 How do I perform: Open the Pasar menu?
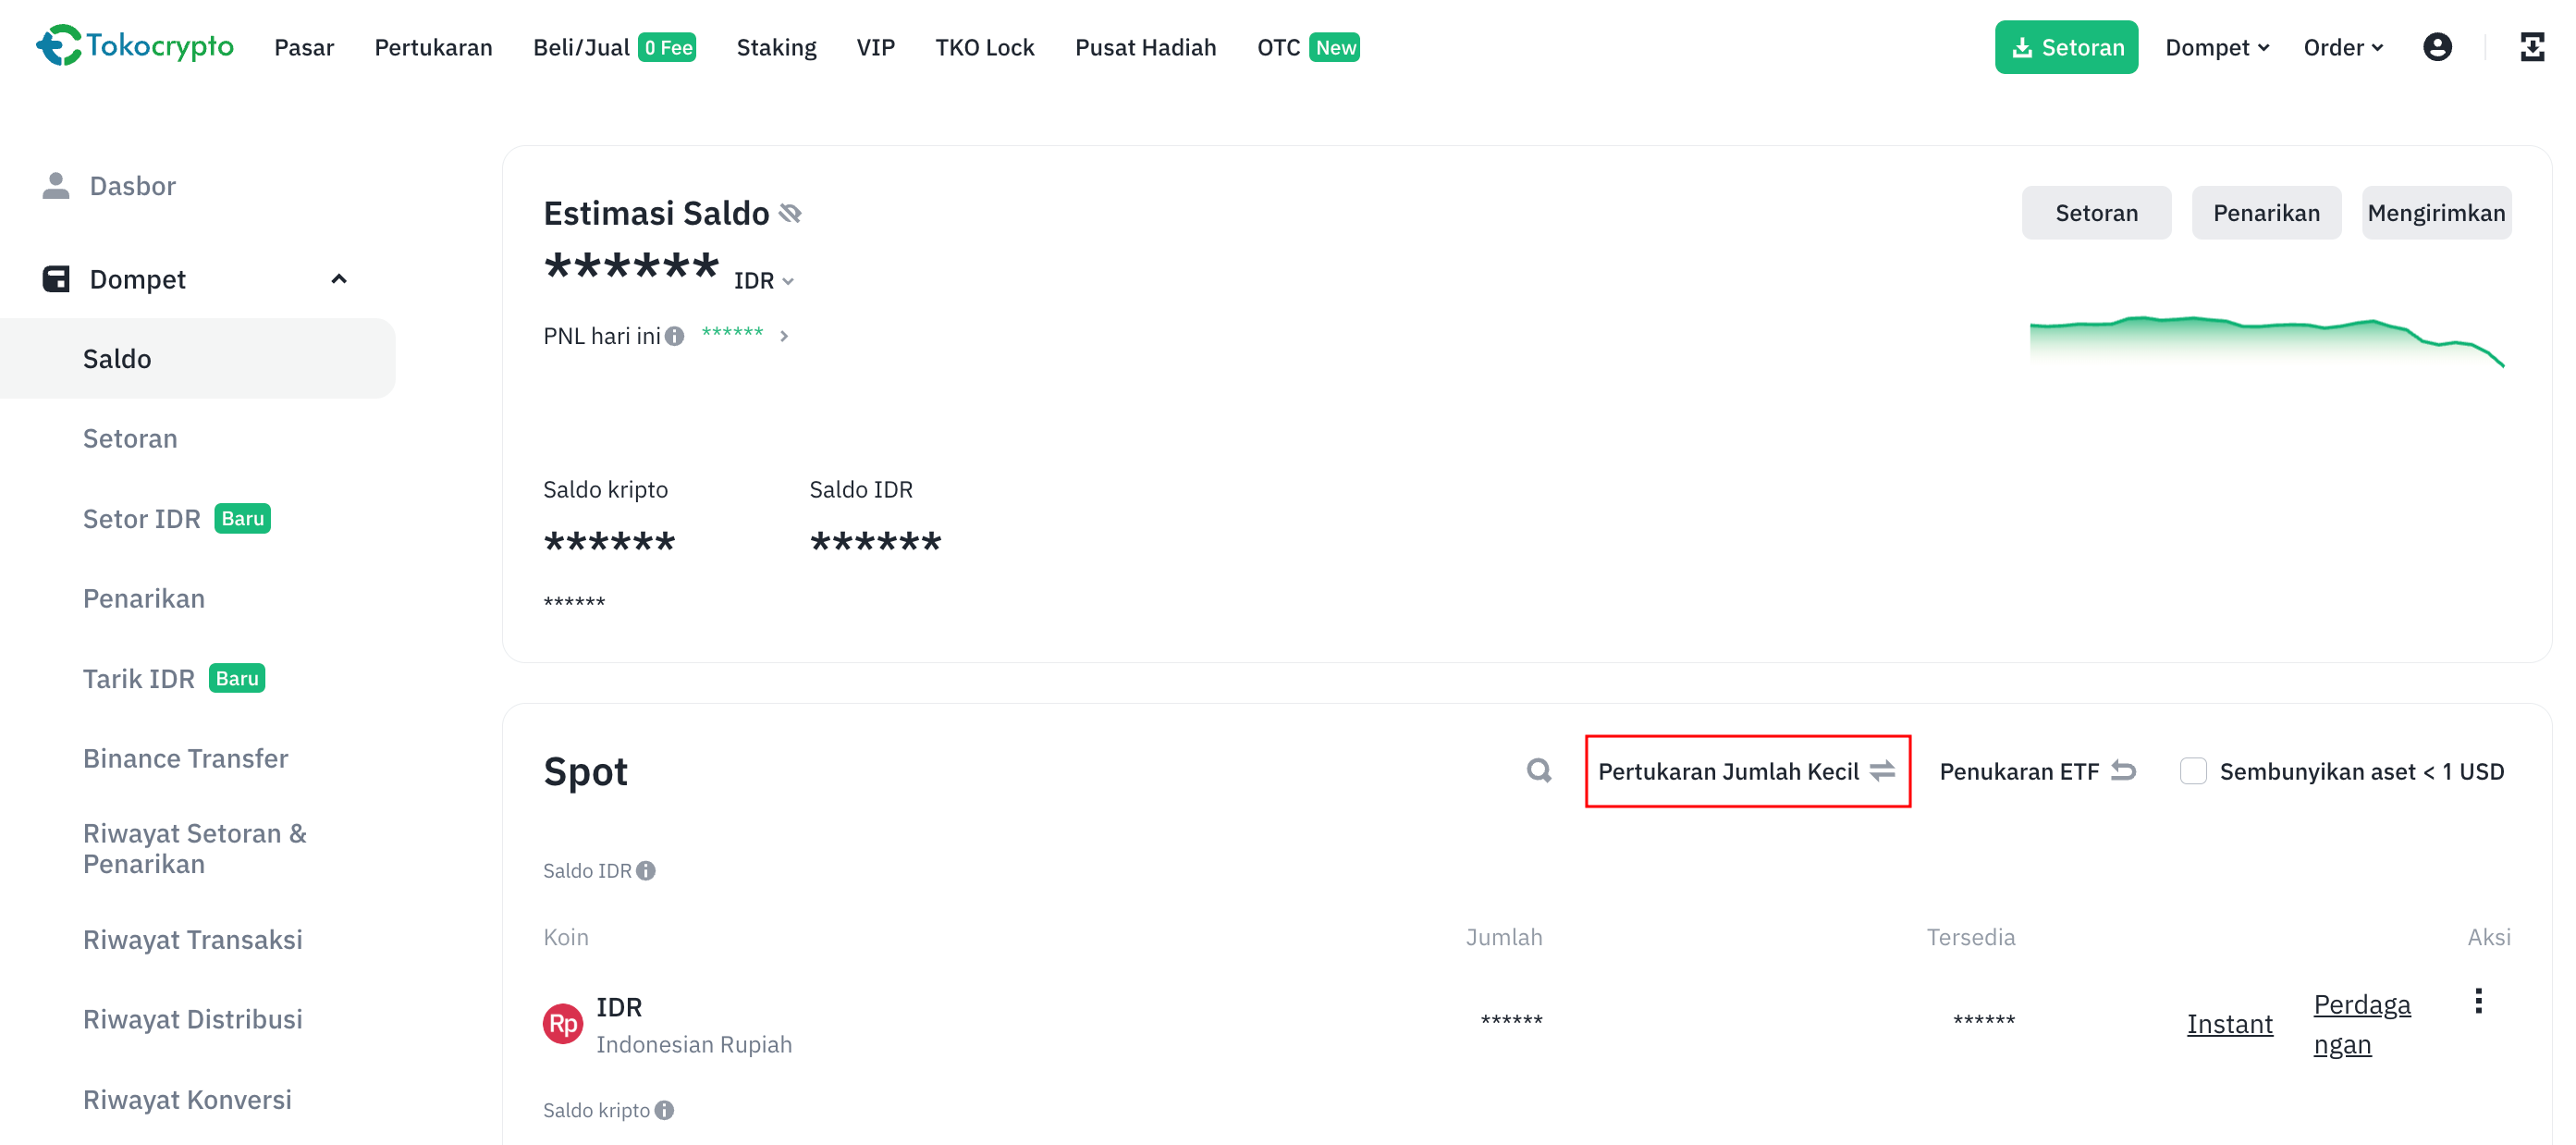point(304,47)
